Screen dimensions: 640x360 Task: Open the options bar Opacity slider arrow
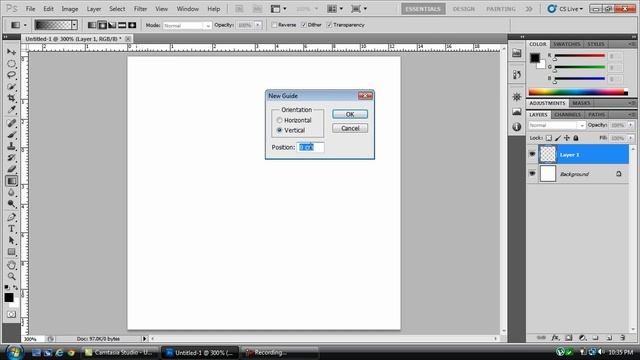258,25
